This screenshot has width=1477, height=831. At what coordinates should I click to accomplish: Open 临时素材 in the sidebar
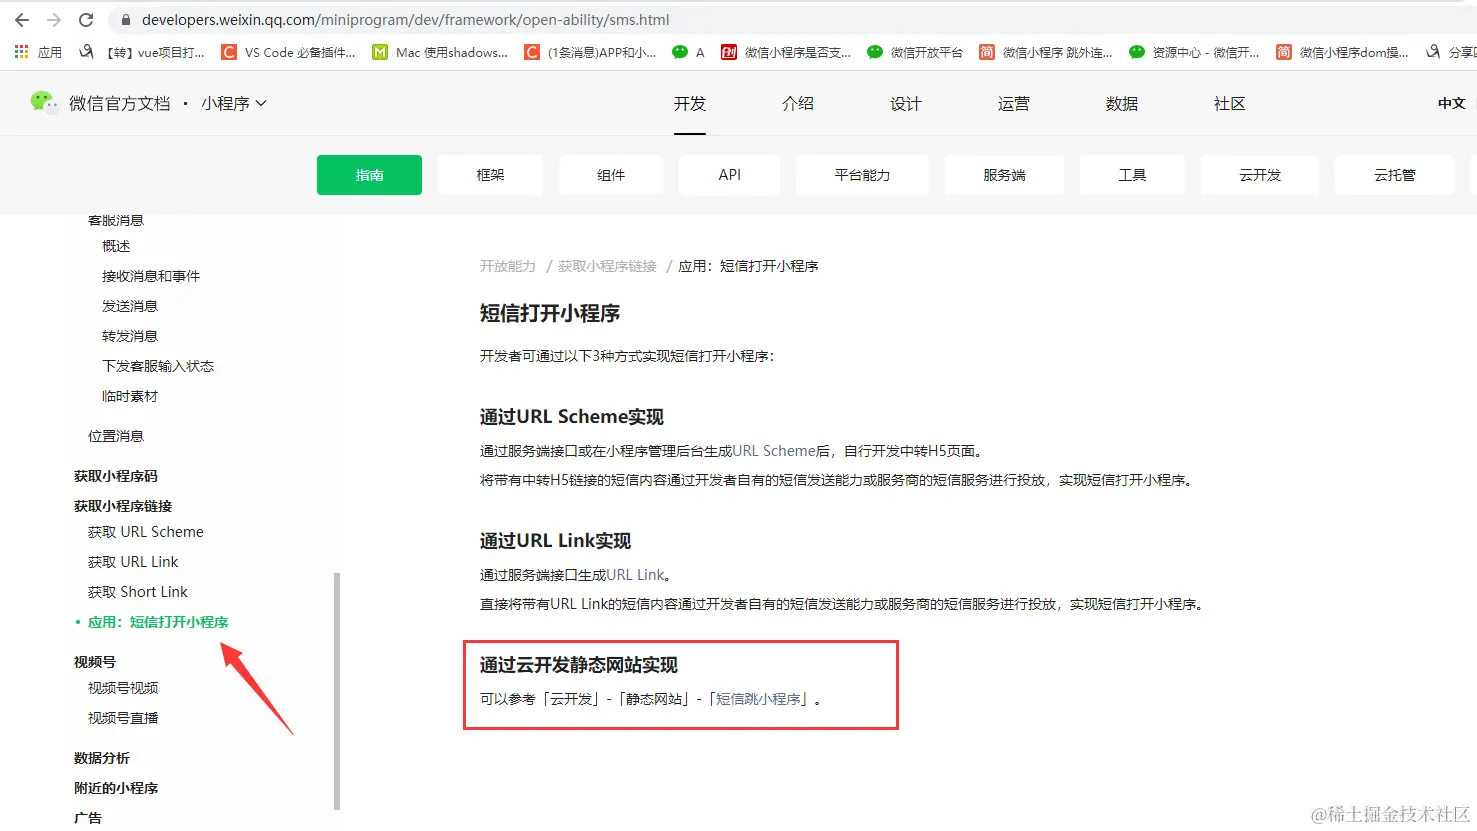click(130, 396)
